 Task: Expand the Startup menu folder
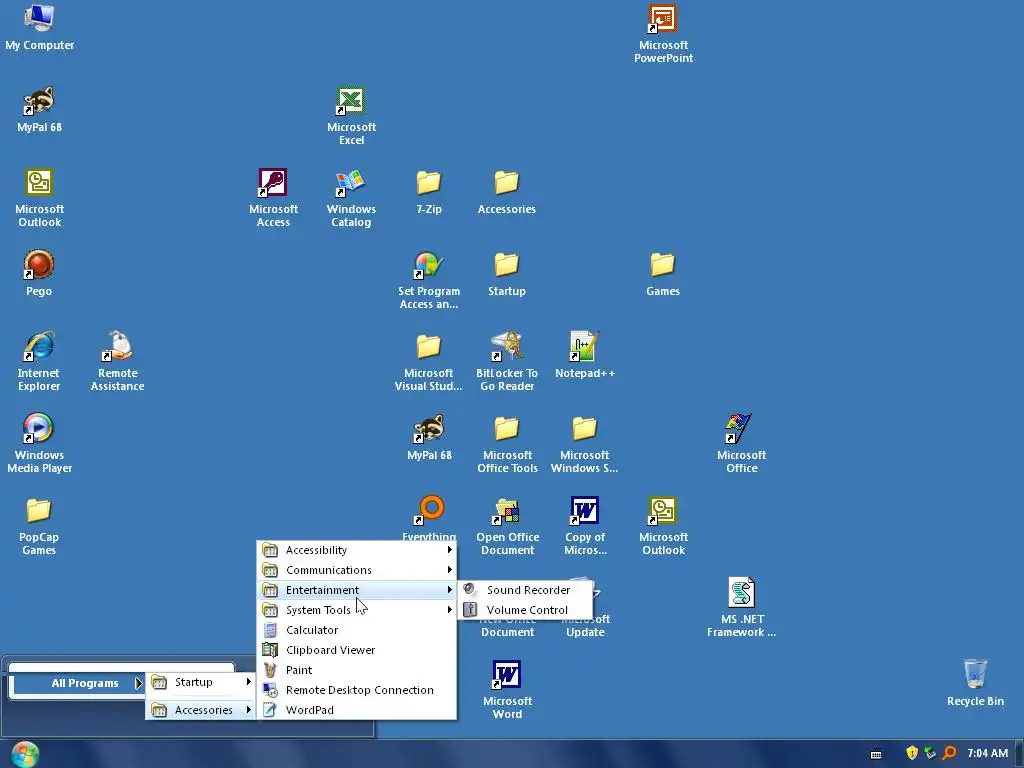pos(200,682)
